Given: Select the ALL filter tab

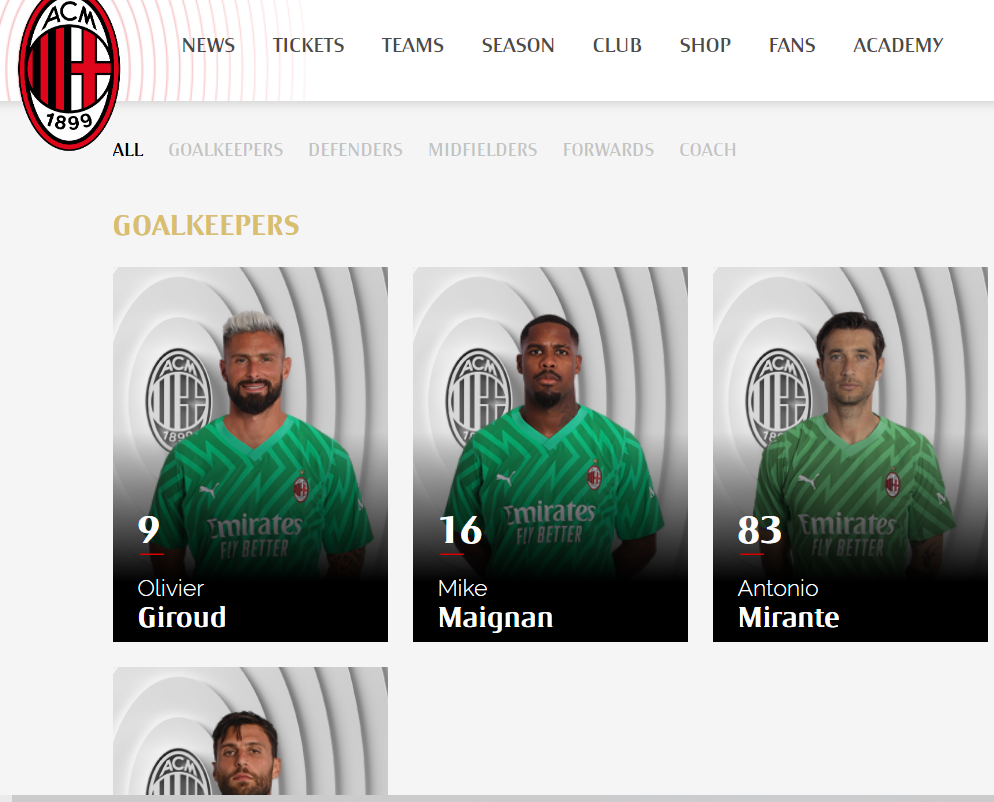Looking at the screenshot, I should pyautogui.click(x=127, y=150).
